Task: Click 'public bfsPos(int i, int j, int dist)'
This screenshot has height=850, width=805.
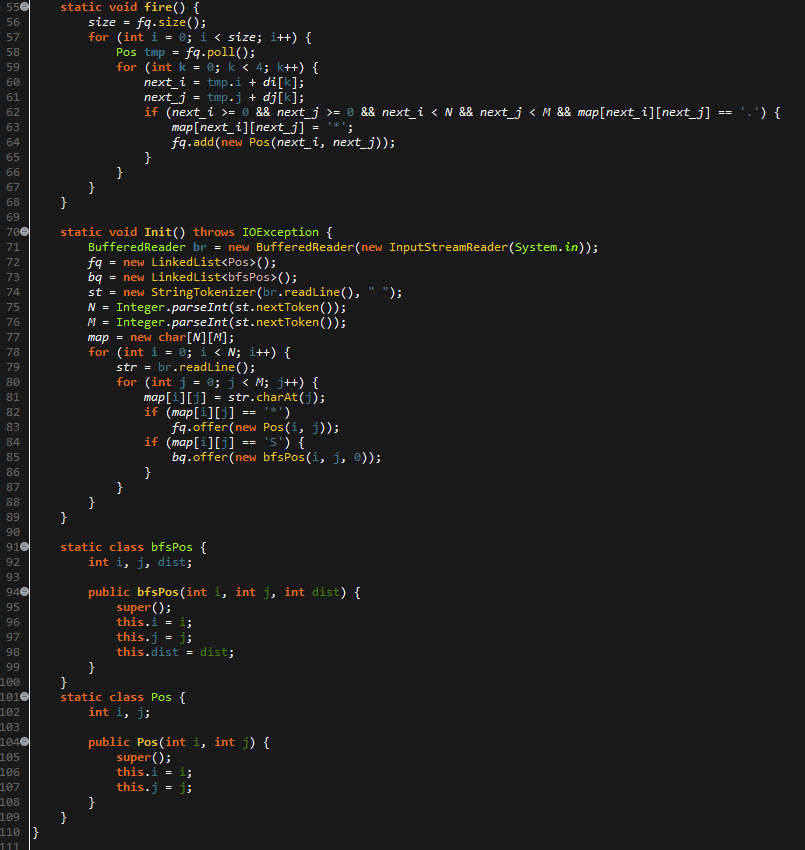Action: pos(217,592)
